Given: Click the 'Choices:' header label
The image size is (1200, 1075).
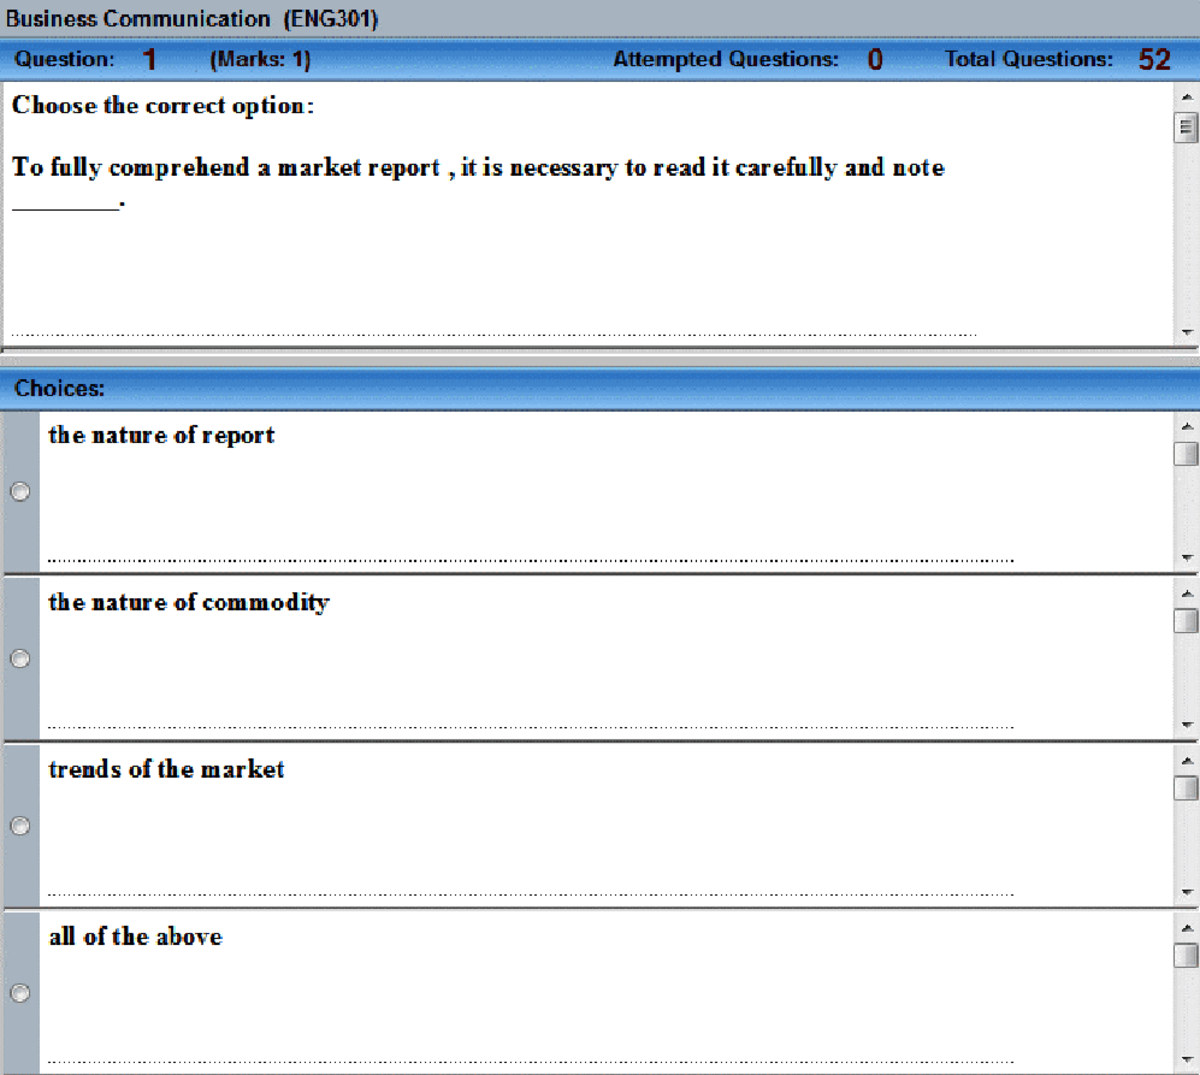Looking at the screenshot, I should tap(59, 388).
